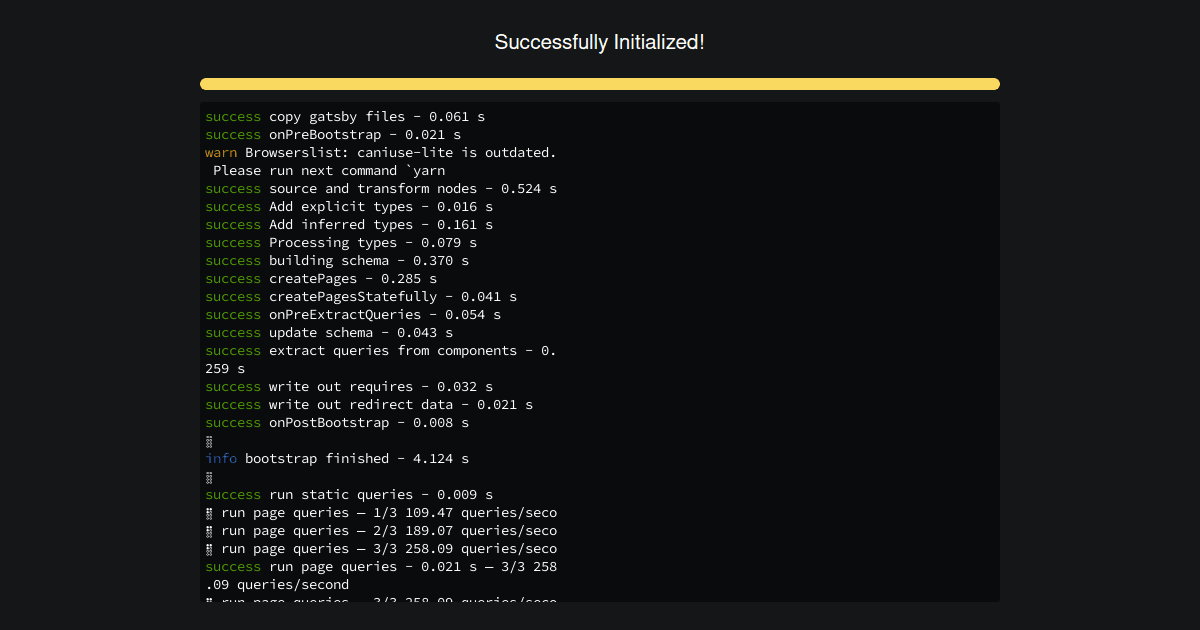Click the spinning loader icon above bootstrap finished
Image resolution: width=1200 pixels, height=630 pixels.
208,440
